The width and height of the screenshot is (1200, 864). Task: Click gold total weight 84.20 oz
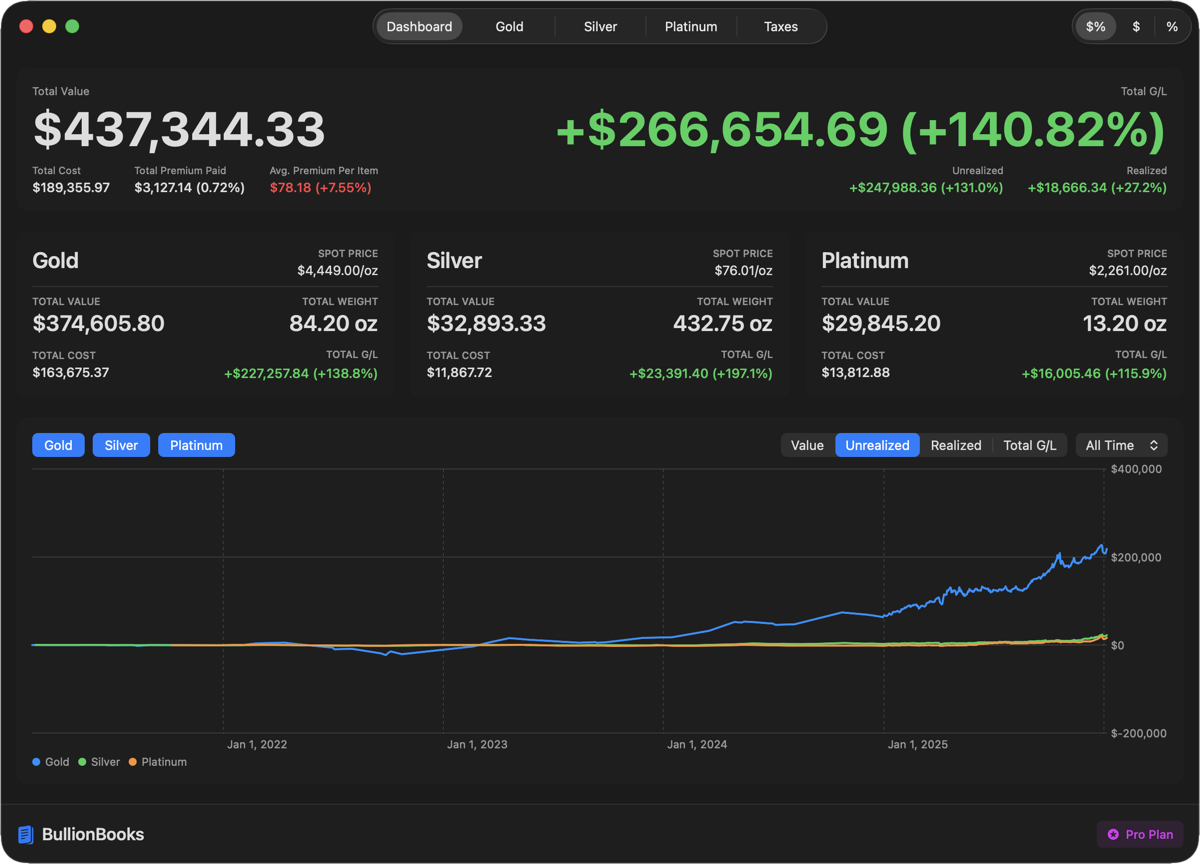click(x=333, y=323)
